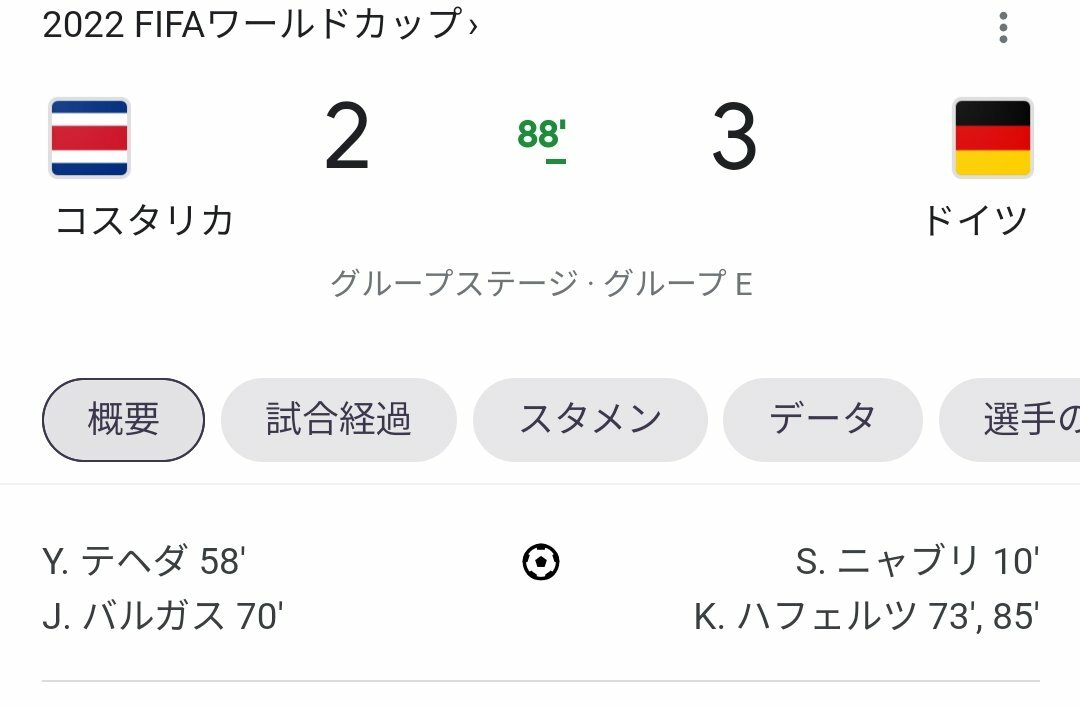This screenshot has height=708, width=1080.
Task: Switch to the 試合経過 tab
Action: pyautogui.click(x=338, y=420)
